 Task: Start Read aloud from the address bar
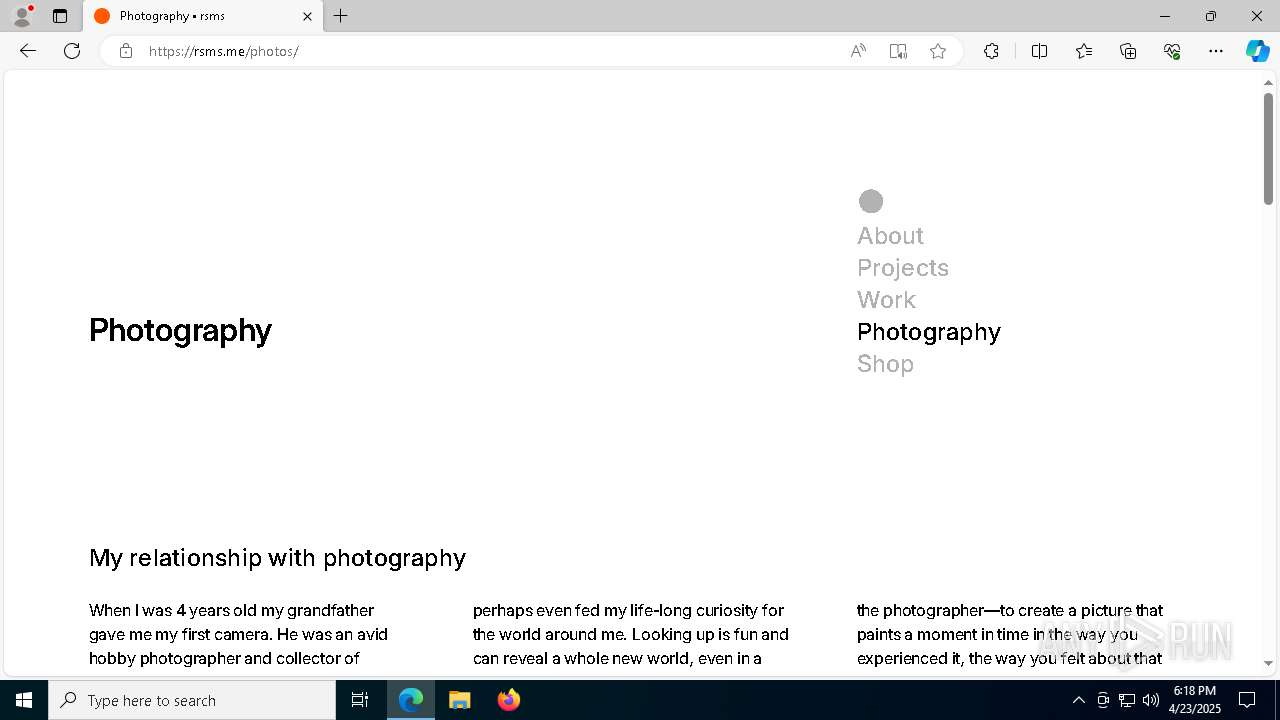click(x=858, y=51)
